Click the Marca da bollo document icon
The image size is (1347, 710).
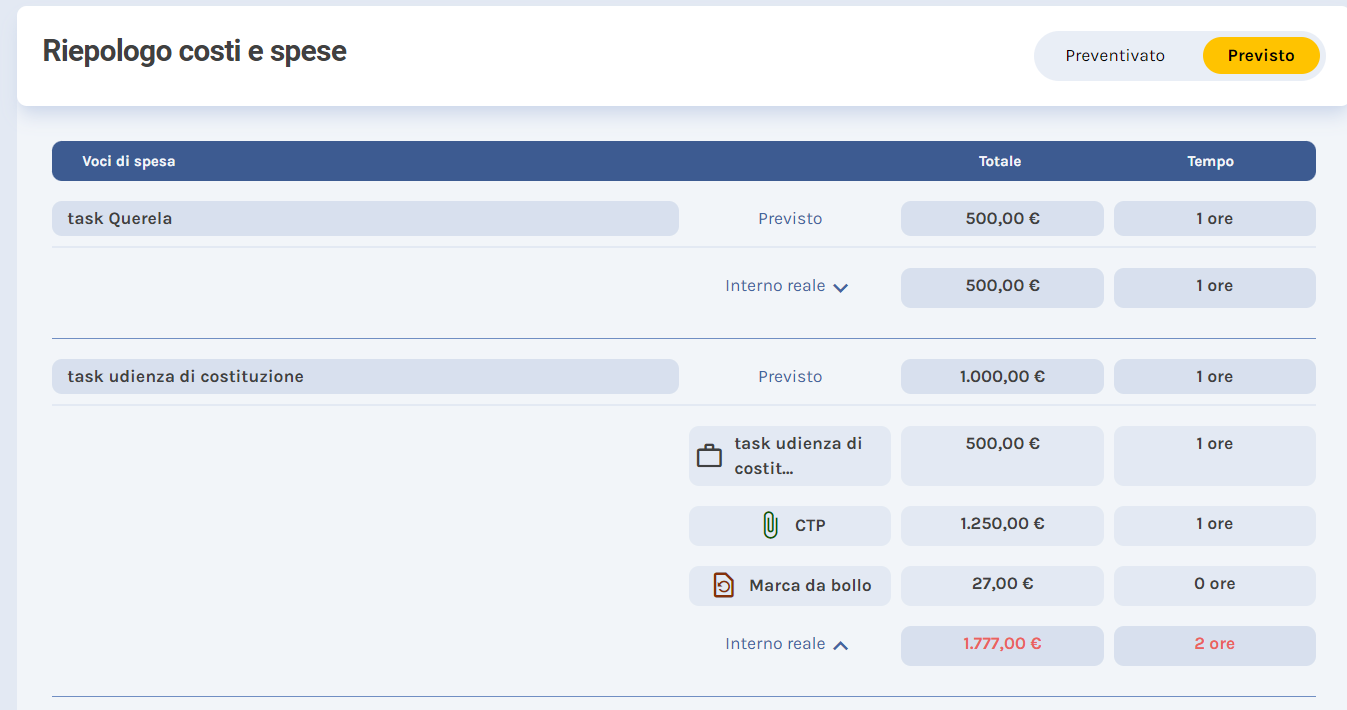(x=723, y=585)
